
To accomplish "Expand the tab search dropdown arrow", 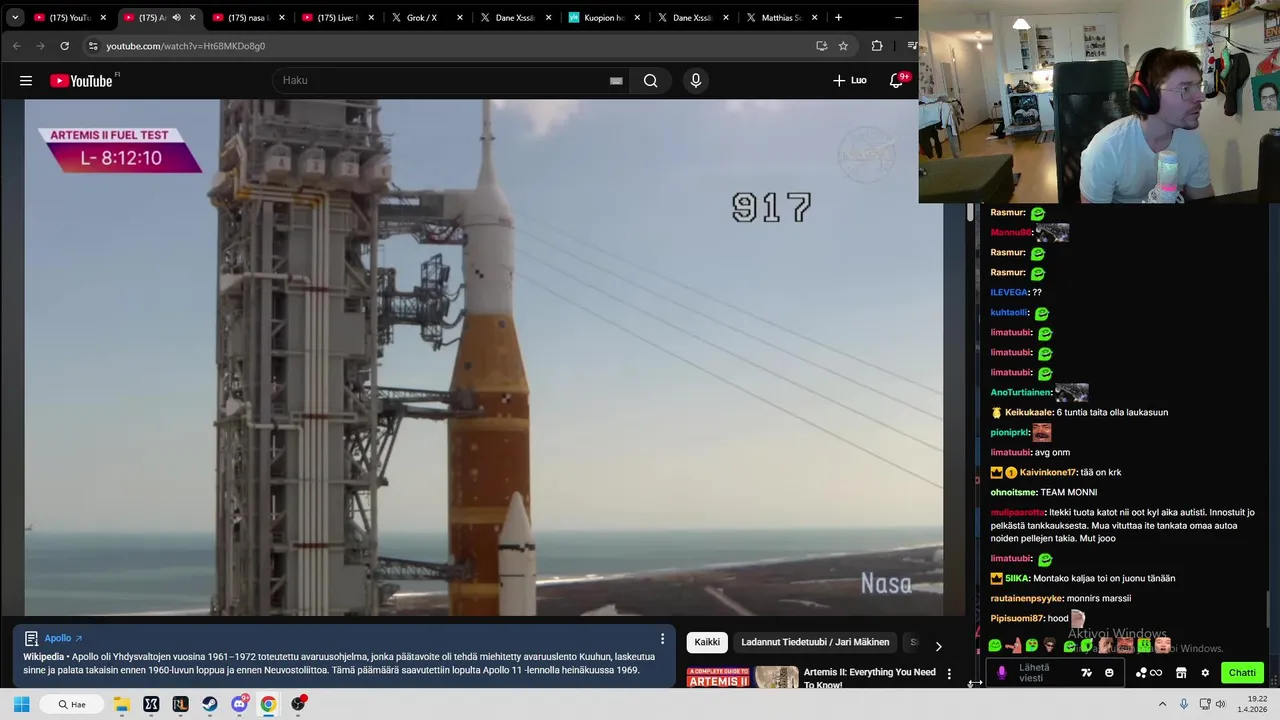I will coord(15,17).
